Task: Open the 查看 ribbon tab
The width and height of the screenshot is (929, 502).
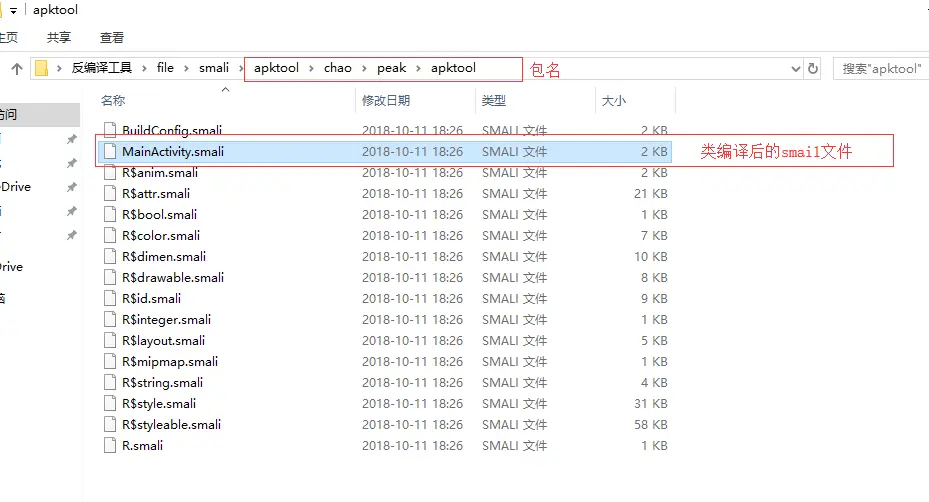Action: point(111,37)
